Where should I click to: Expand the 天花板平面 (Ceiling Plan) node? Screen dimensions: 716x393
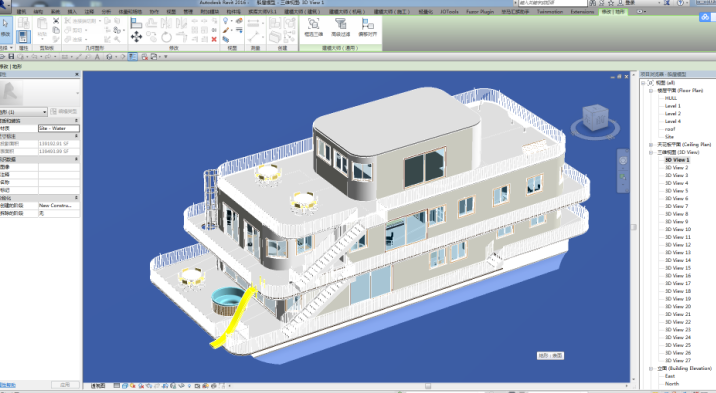[x=651, y=144]
